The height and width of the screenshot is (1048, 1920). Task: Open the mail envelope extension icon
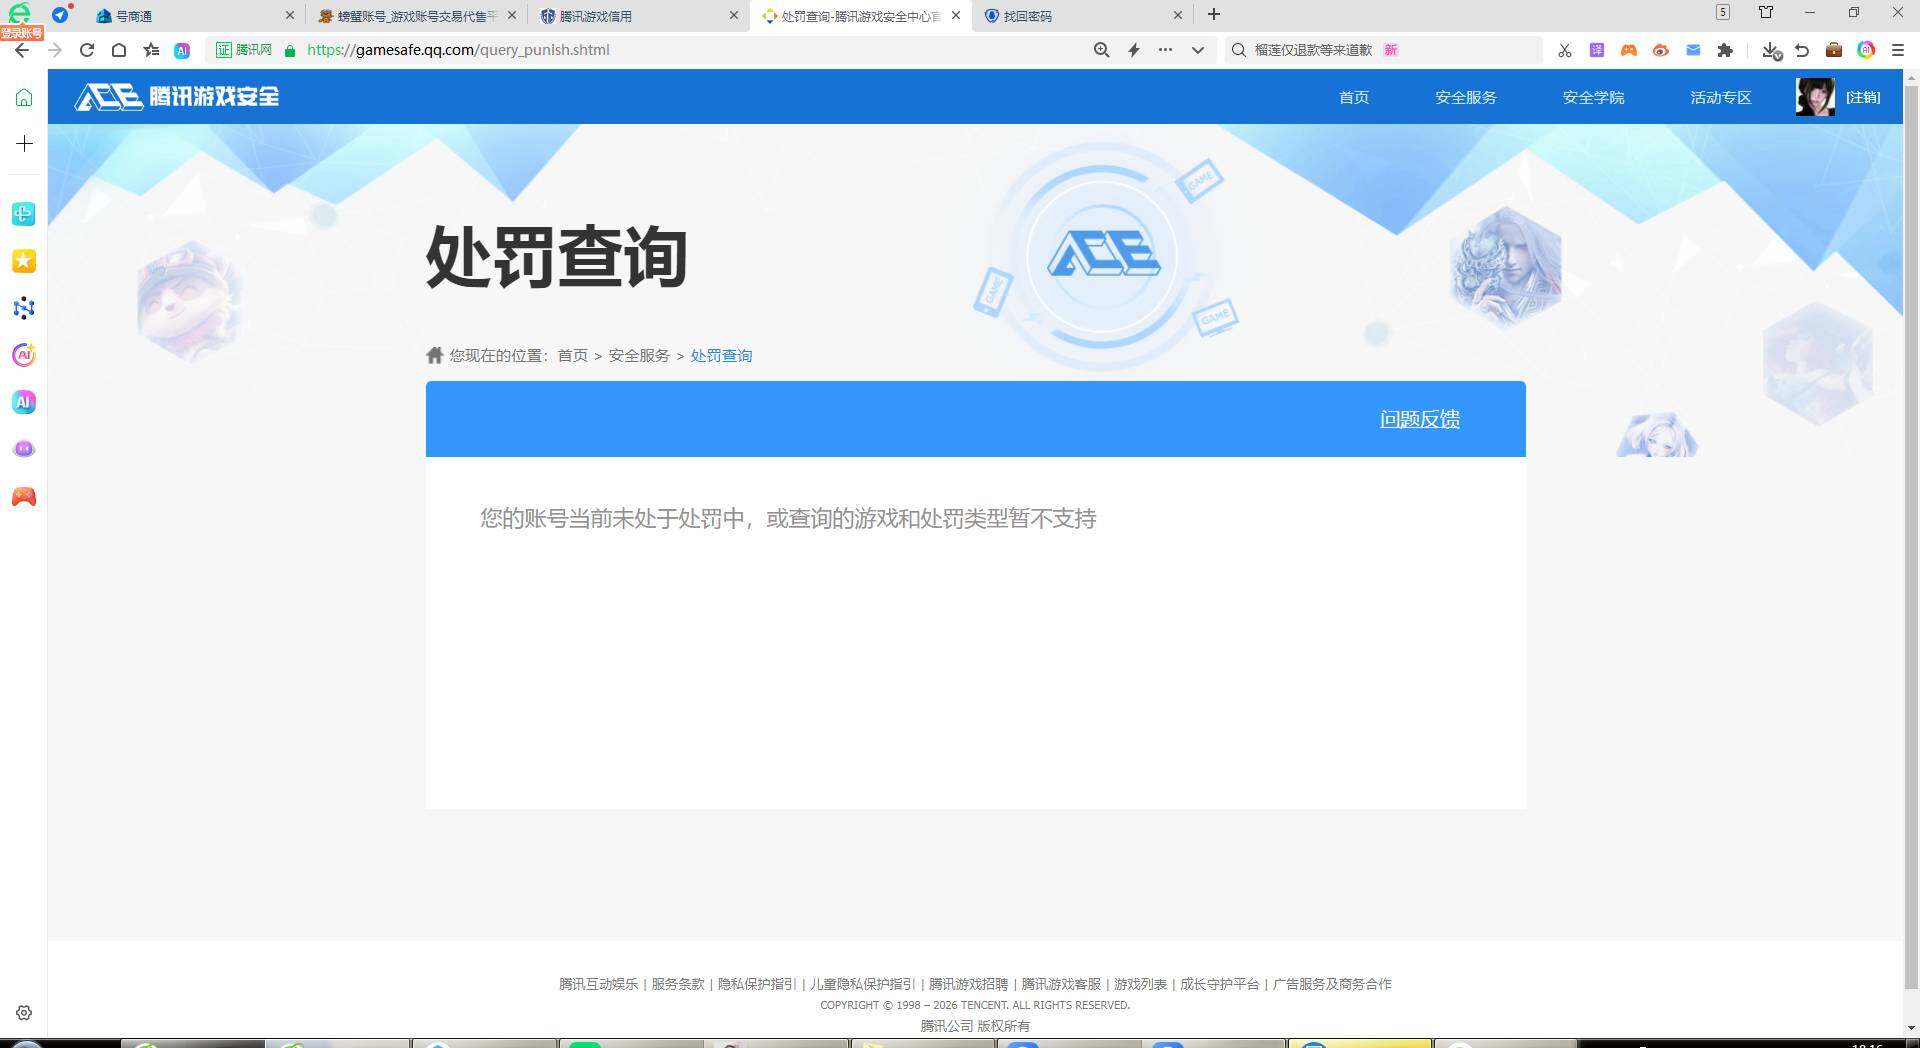1693,50
